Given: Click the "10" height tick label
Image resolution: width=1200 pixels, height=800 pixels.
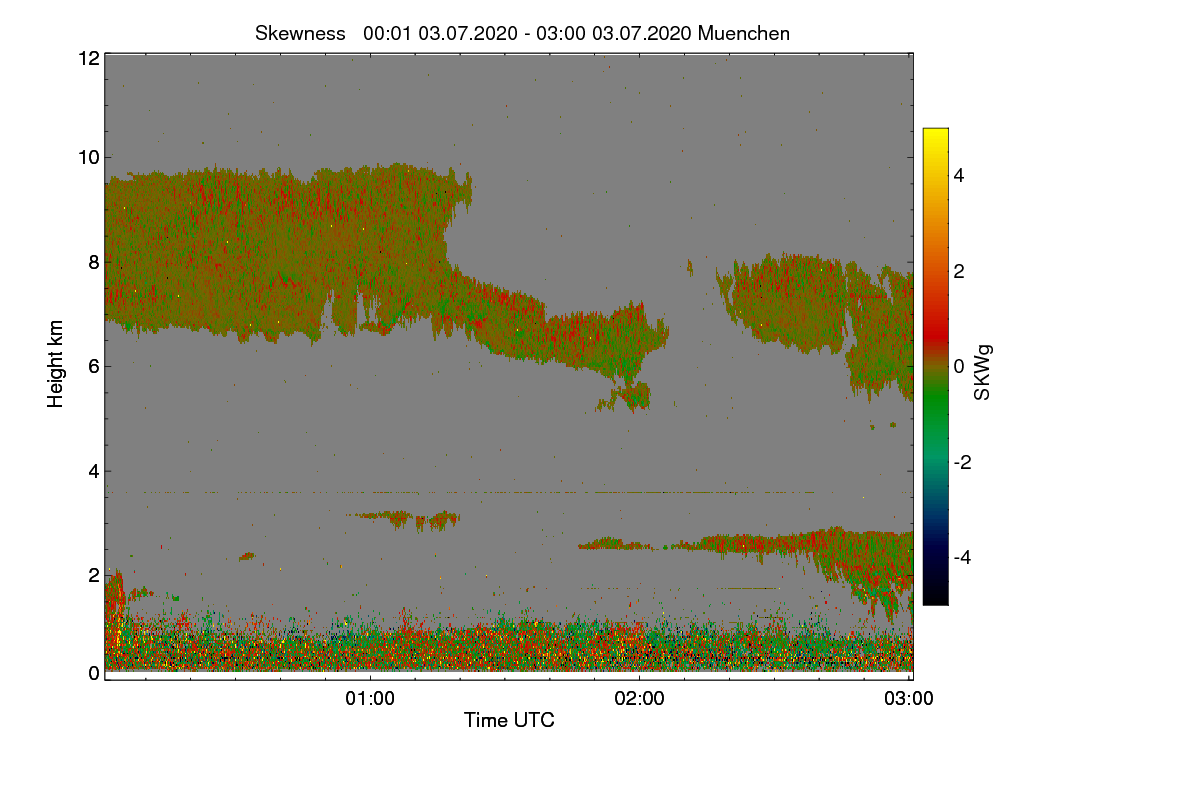Looking at the screenshot, I should click(88, 157).
